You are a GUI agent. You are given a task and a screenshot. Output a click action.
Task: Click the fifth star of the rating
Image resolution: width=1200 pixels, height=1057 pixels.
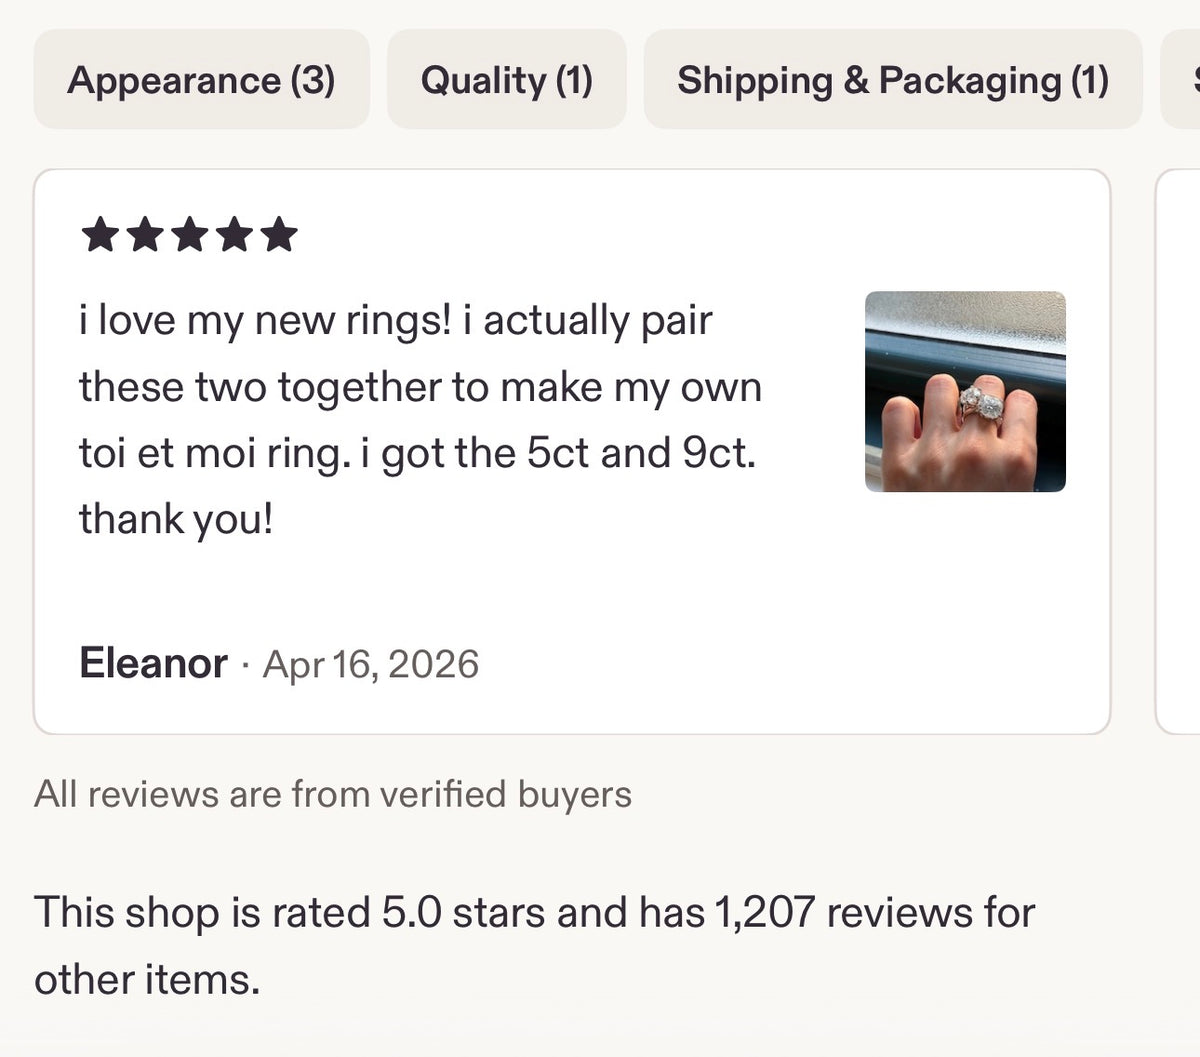click(x=279, y=236)
